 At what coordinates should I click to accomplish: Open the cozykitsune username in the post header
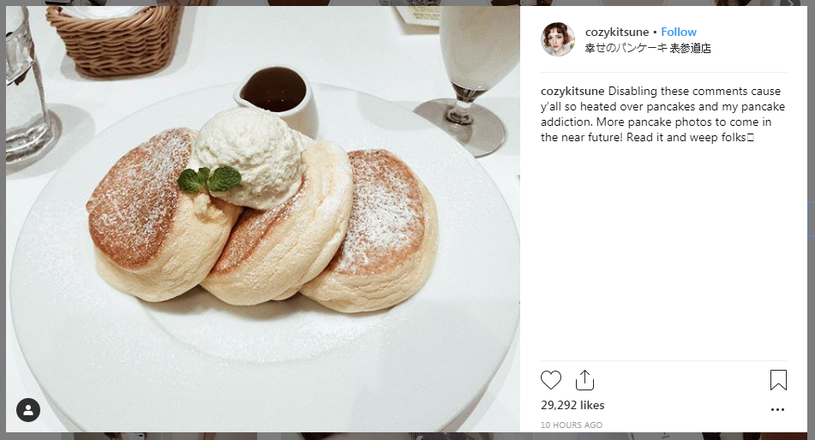[617, 32]
